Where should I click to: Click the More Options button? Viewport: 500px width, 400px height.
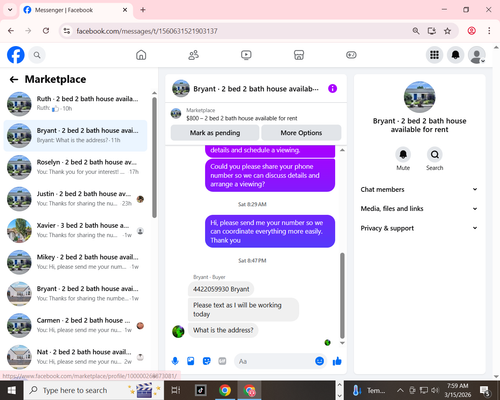(x=301, y=133)
